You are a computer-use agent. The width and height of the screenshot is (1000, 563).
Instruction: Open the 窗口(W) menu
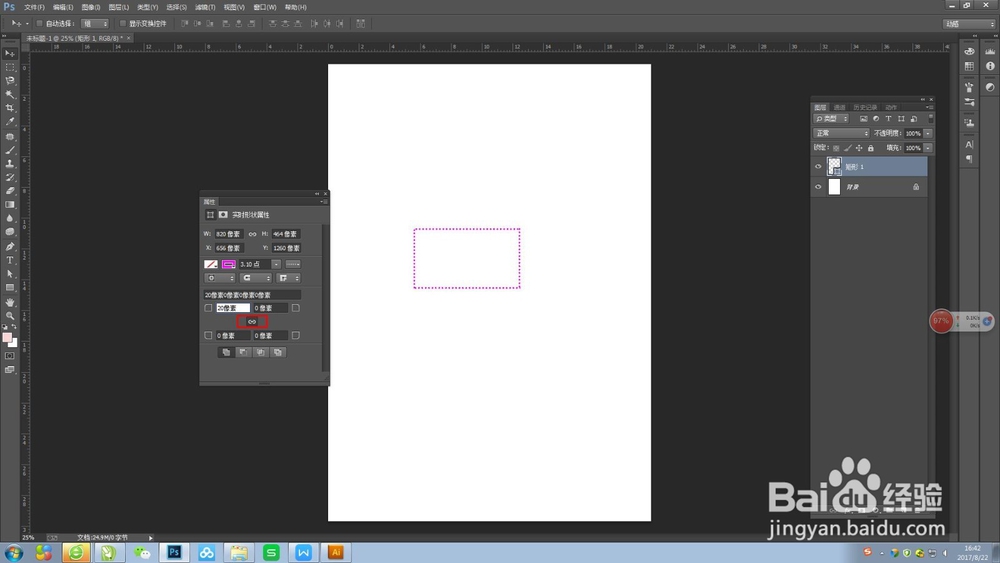click(x=265, y=7)
